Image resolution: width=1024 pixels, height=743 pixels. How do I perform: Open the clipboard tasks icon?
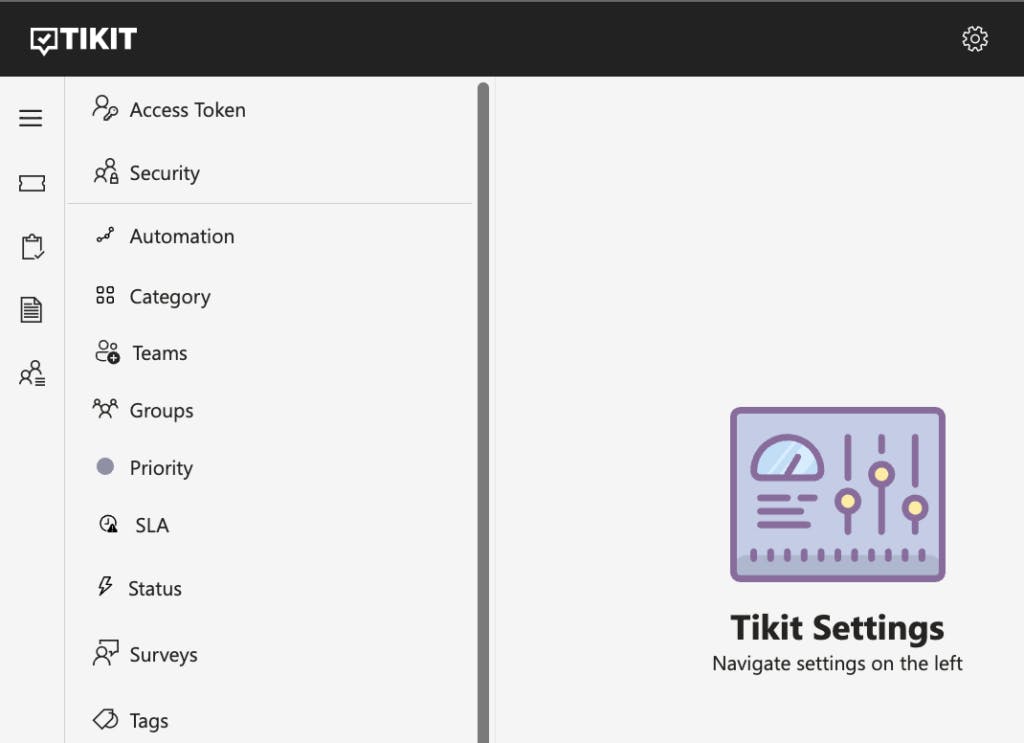tap(32, 247)
